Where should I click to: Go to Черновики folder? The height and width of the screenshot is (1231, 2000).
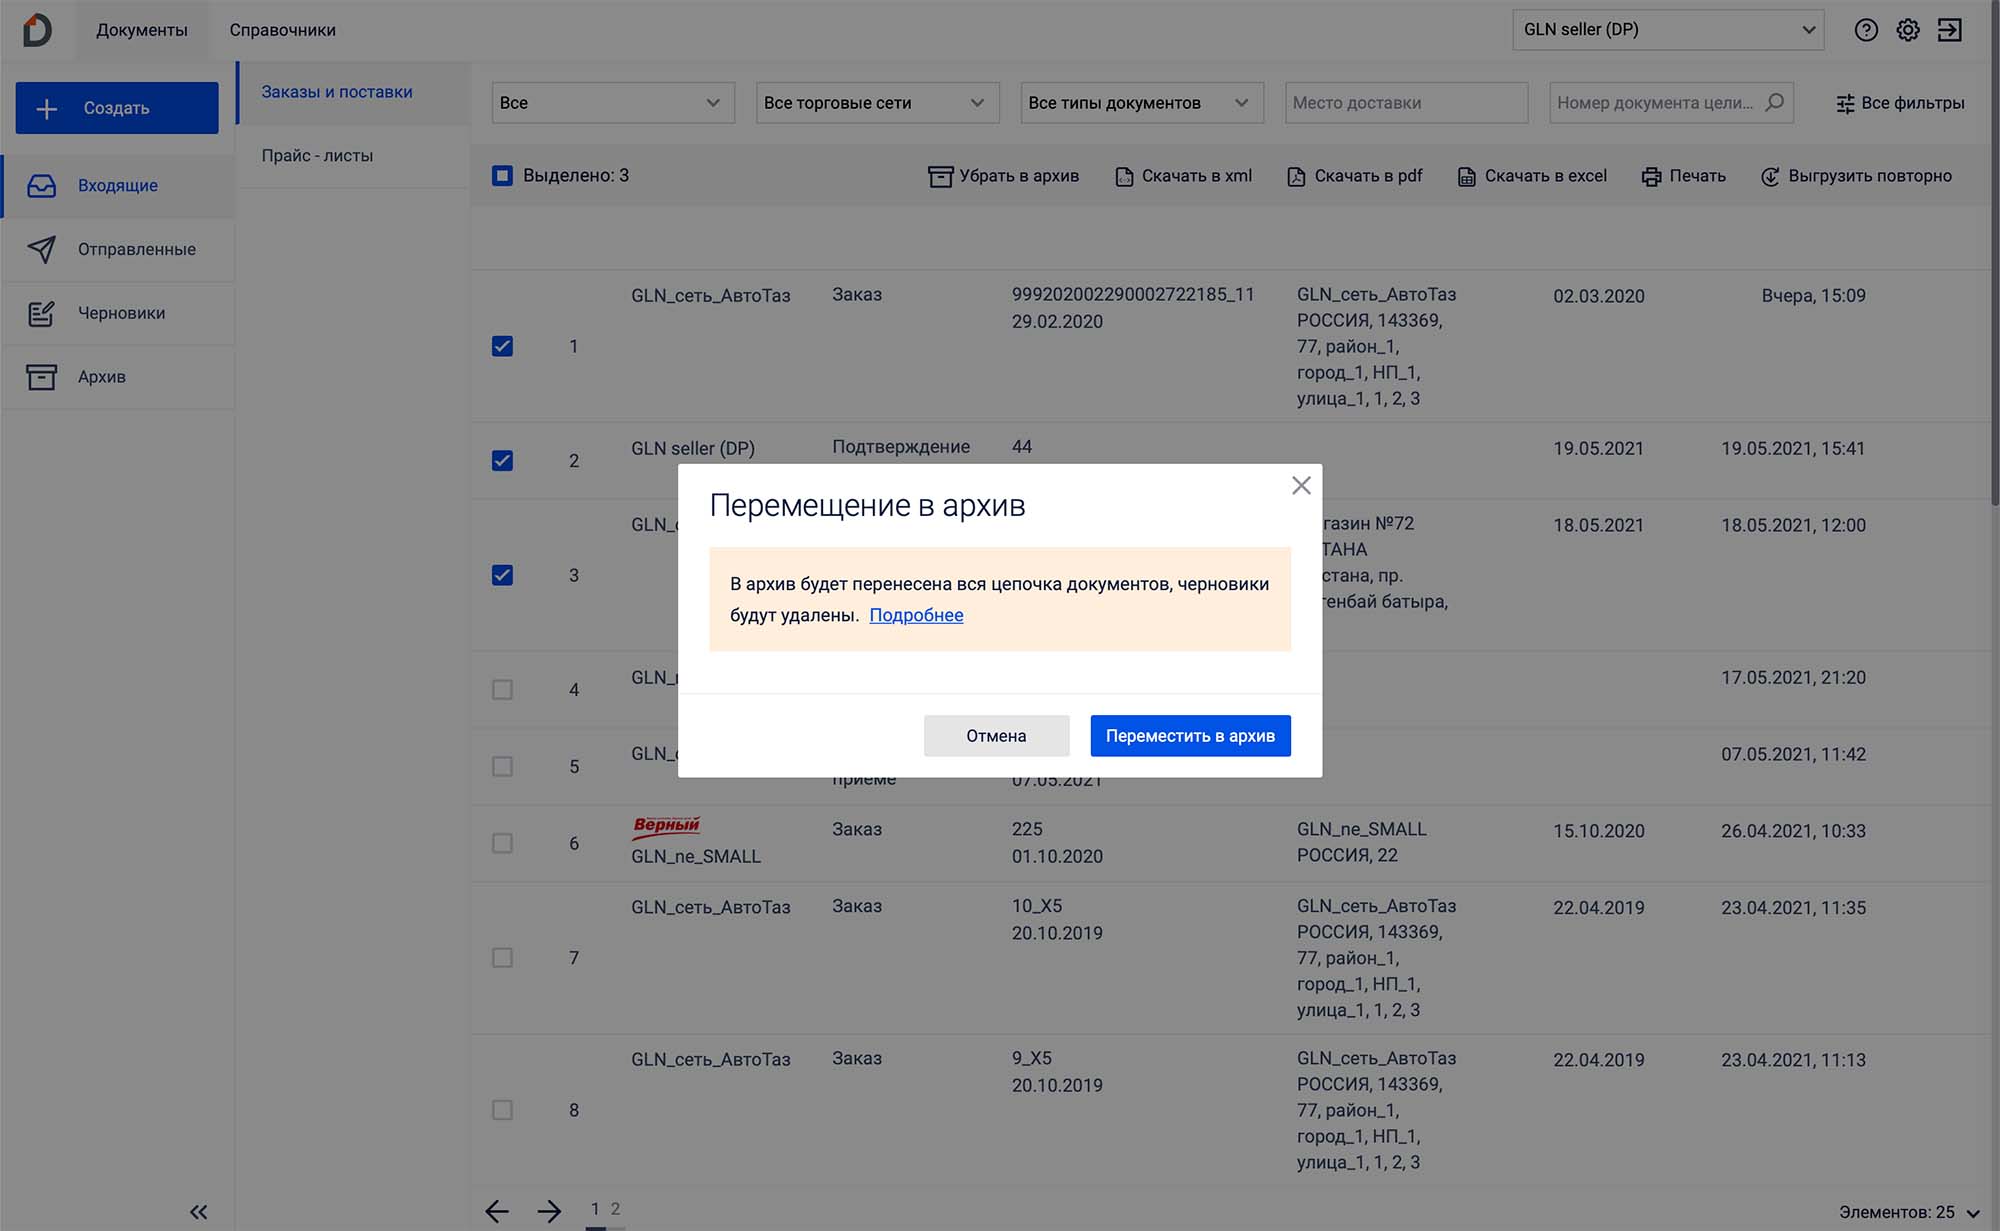tap(118, 313)
